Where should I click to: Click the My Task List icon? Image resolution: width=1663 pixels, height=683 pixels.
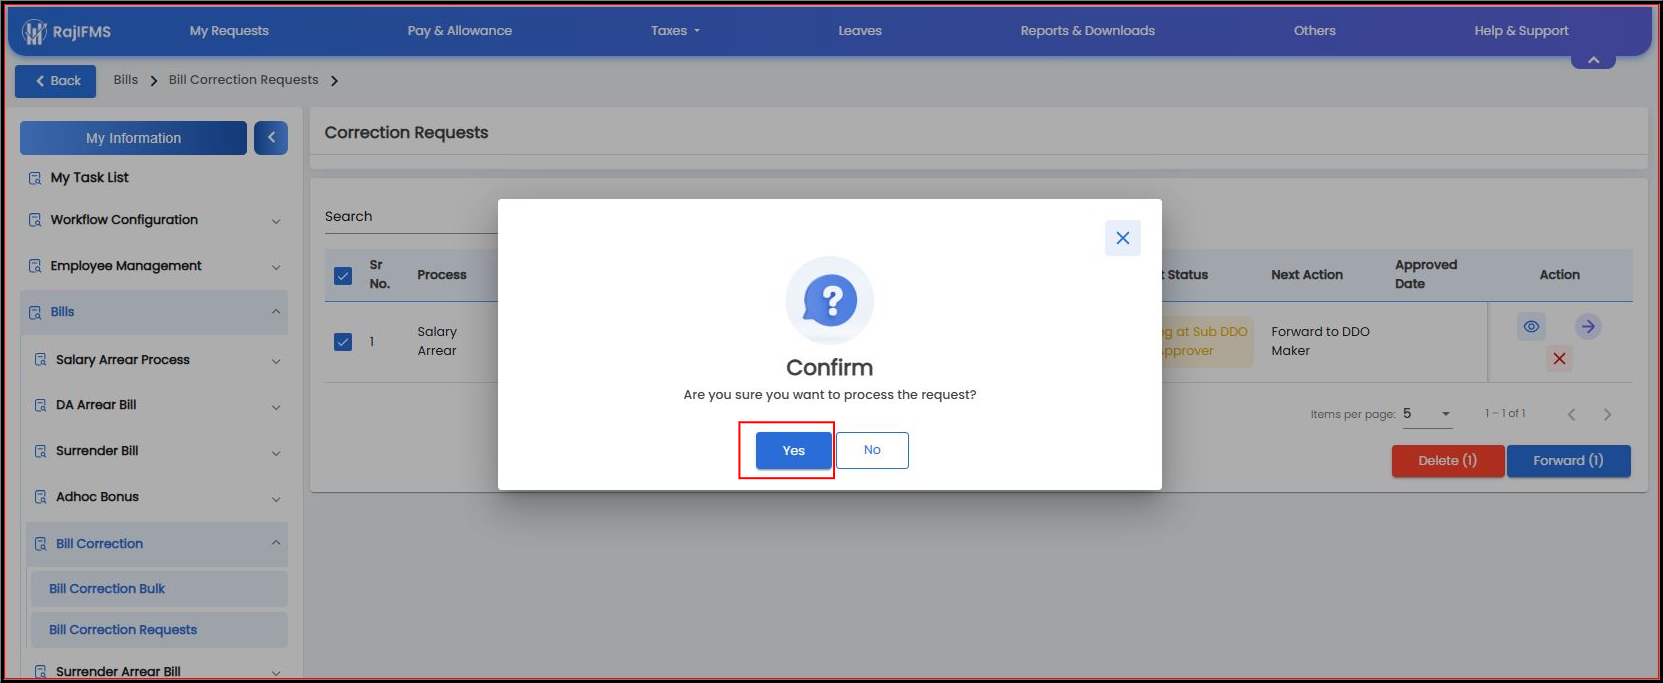35,178
